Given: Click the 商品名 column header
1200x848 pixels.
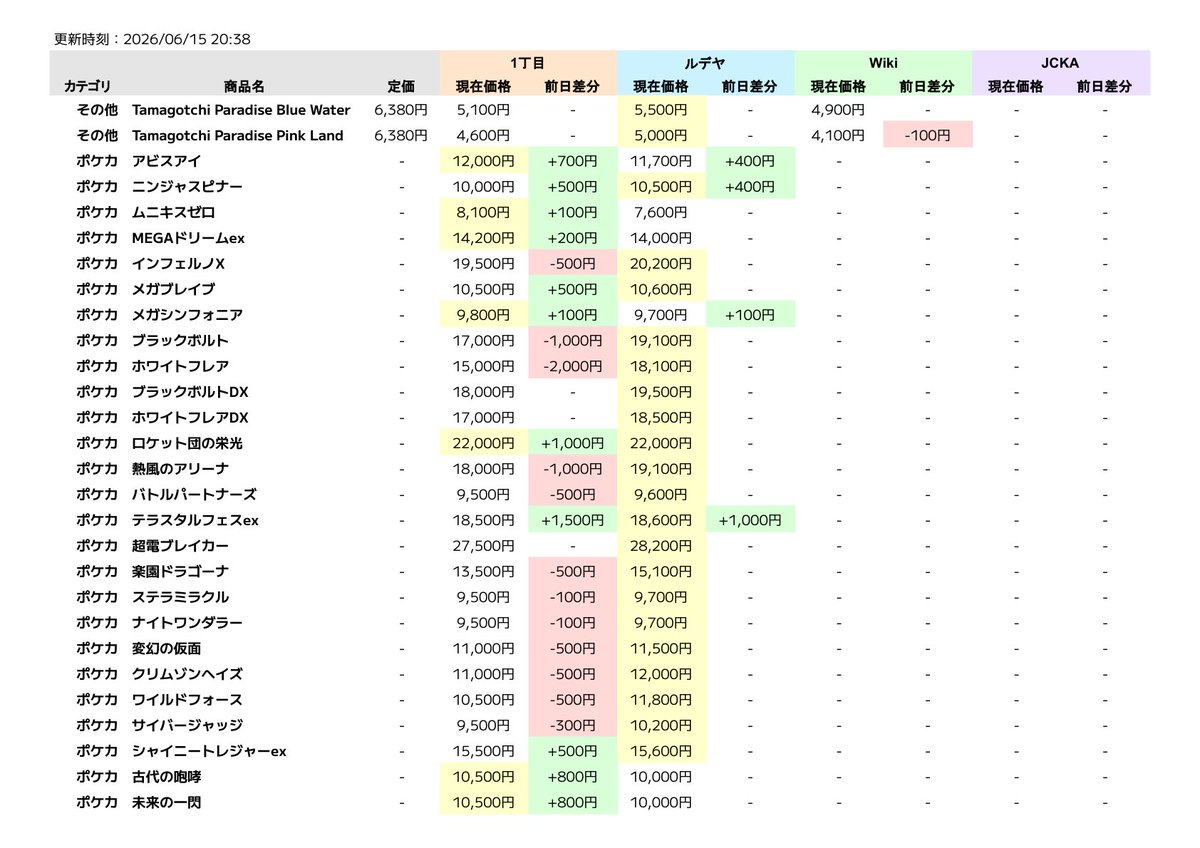Looking at the screenshot, I should tap(244, 87).
